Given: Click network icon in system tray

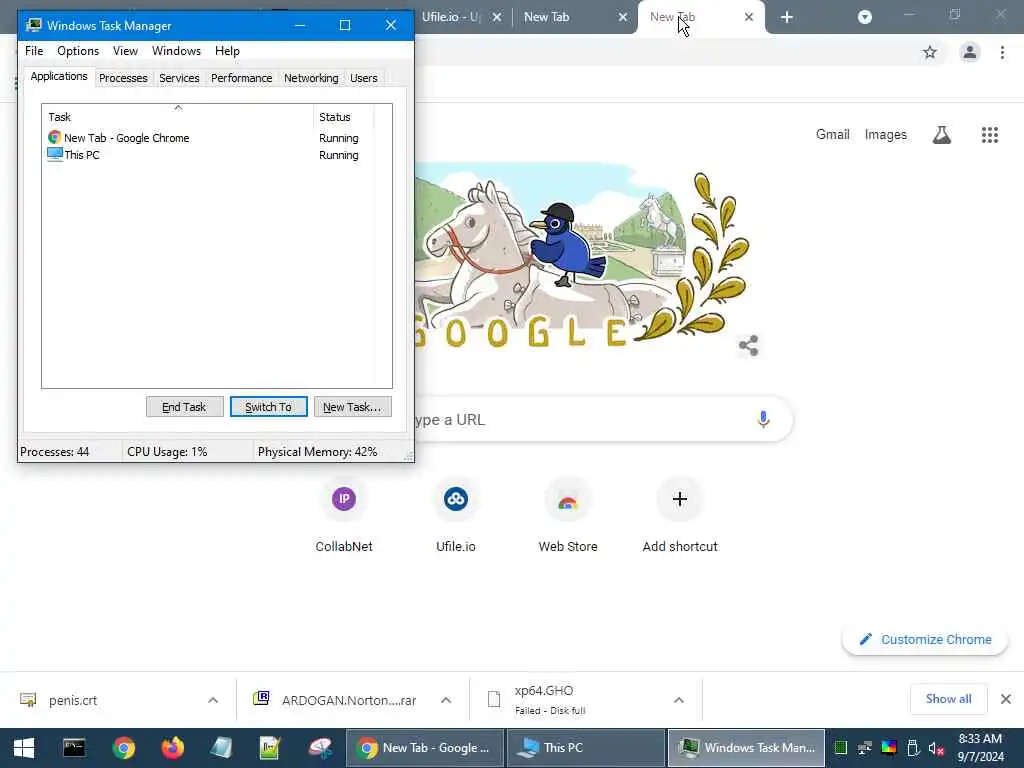Looking at the screenshot, I should click(865, 748).
